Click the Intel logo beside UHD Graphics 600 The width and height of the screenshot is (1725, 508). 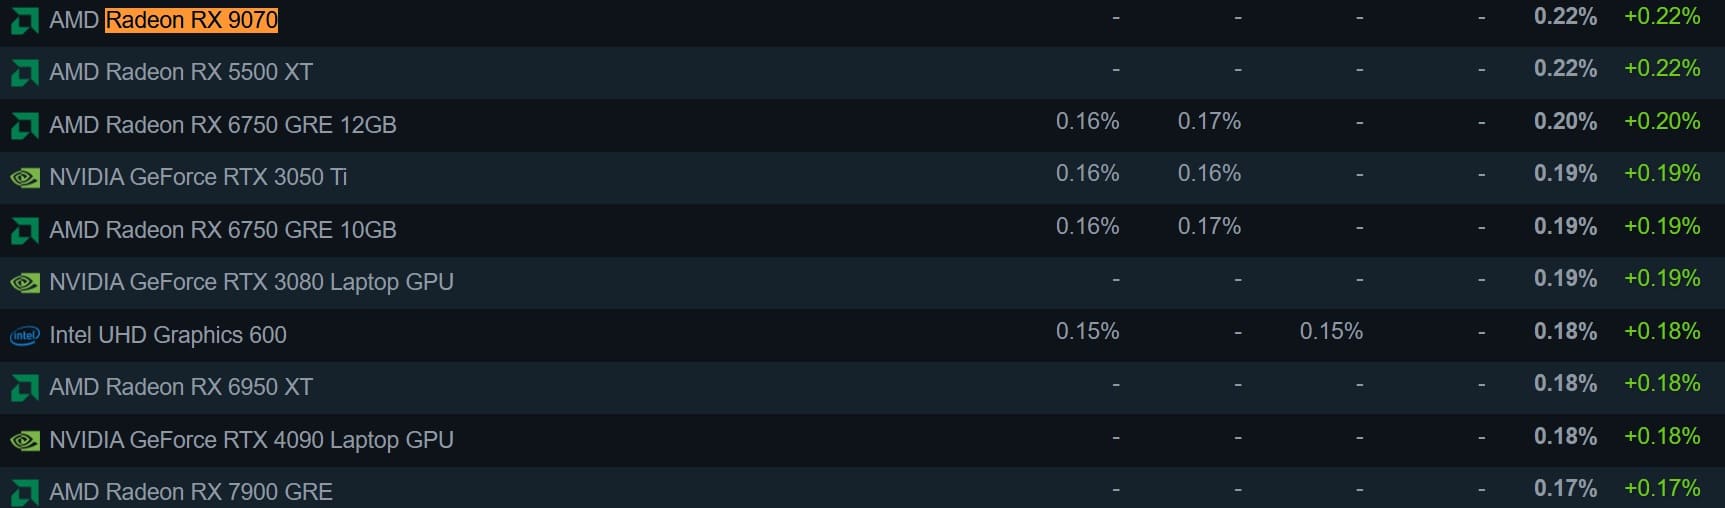pyautogui.click(x=24, y=336)
